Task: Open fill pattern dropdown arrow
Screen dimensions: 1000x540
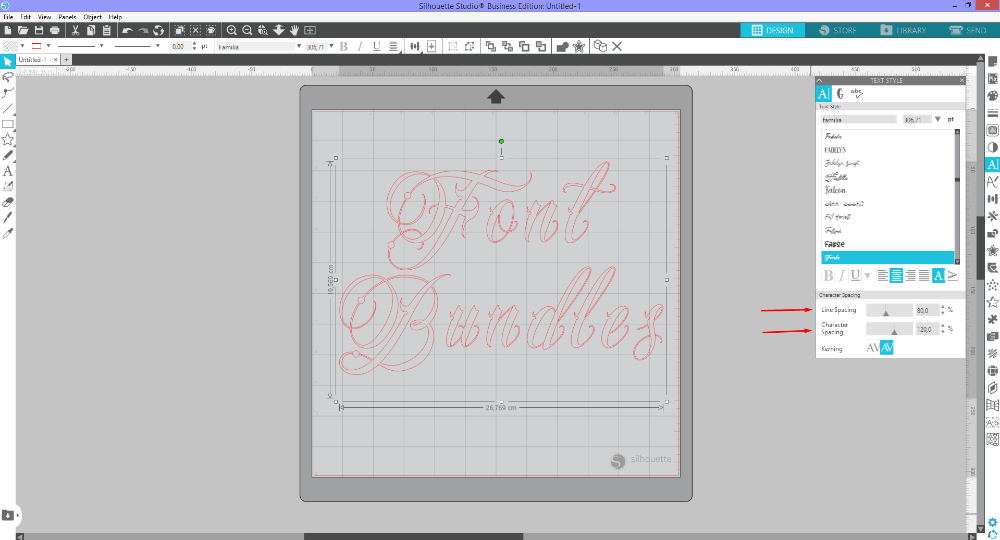Action: coord(22,46)
